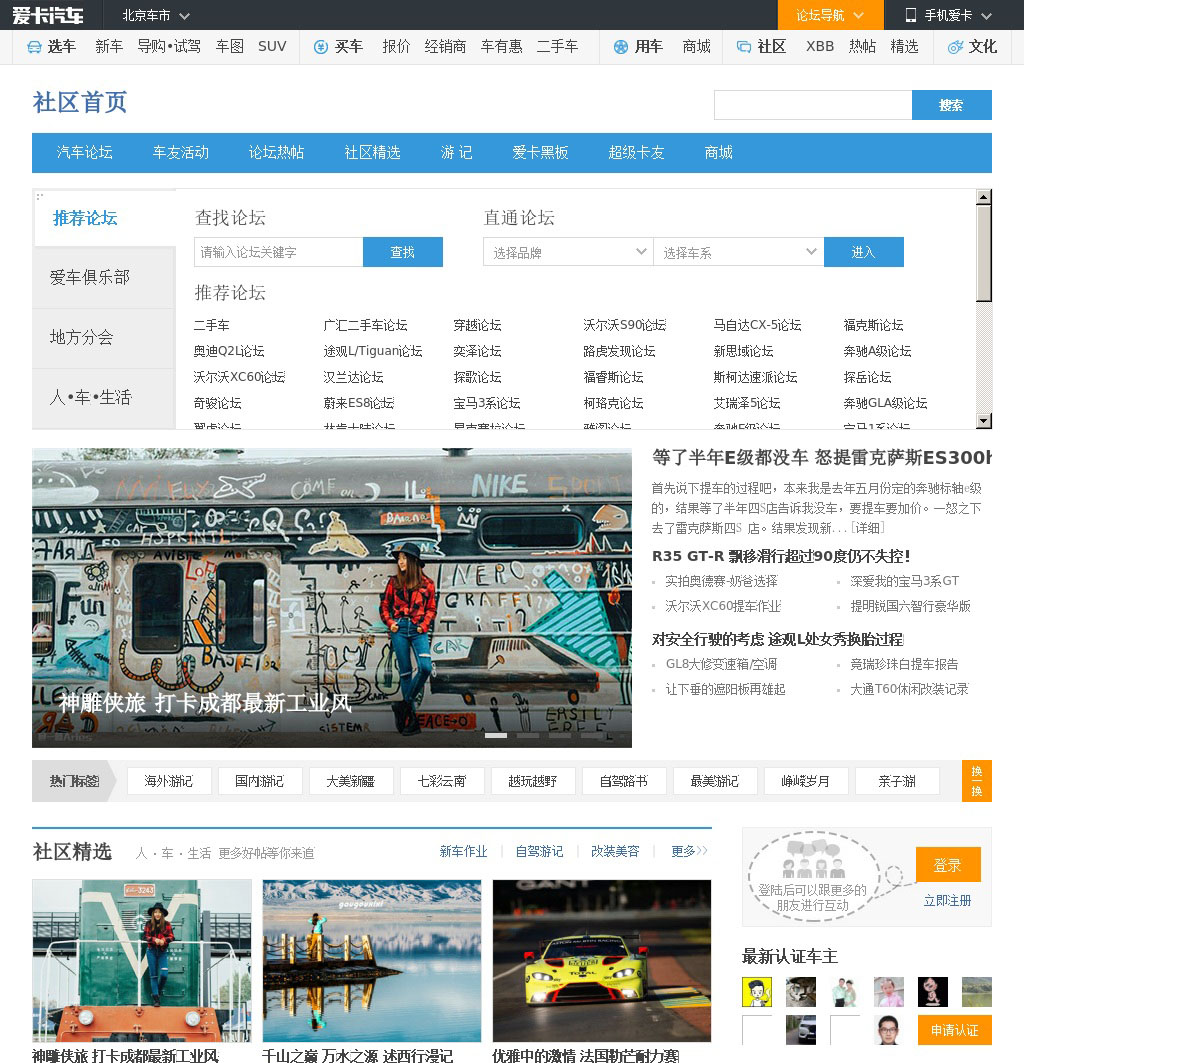This screenshot has height=1063, width=1200.
Task: Click the 请输入论坛关键字 forum search field
Action: coord(278,252)
